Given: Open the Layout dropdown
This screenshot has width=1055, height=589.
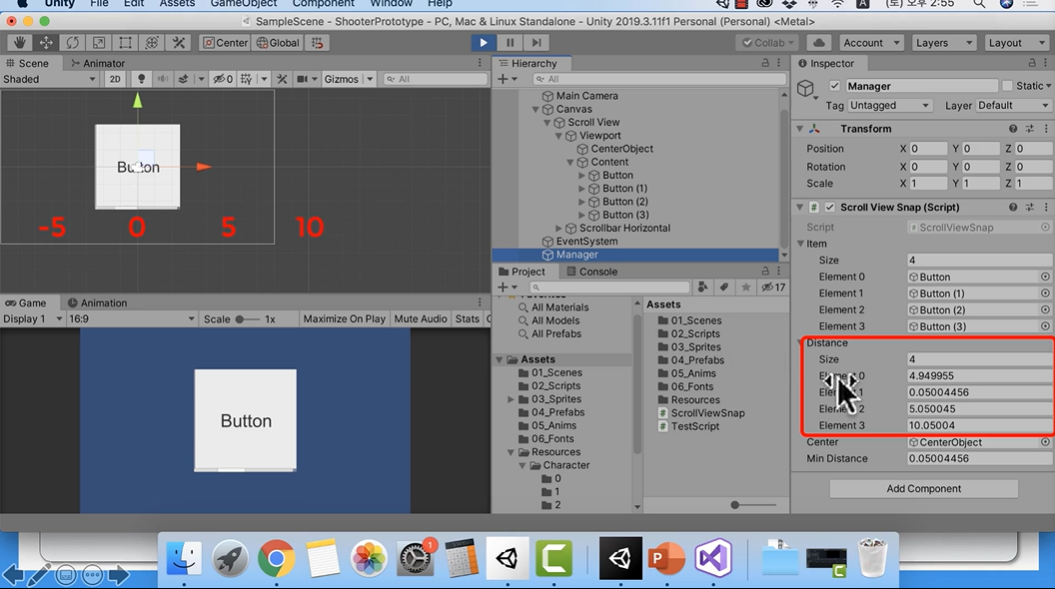Looking at the screenshot, I should click(x=1015, y=42).
